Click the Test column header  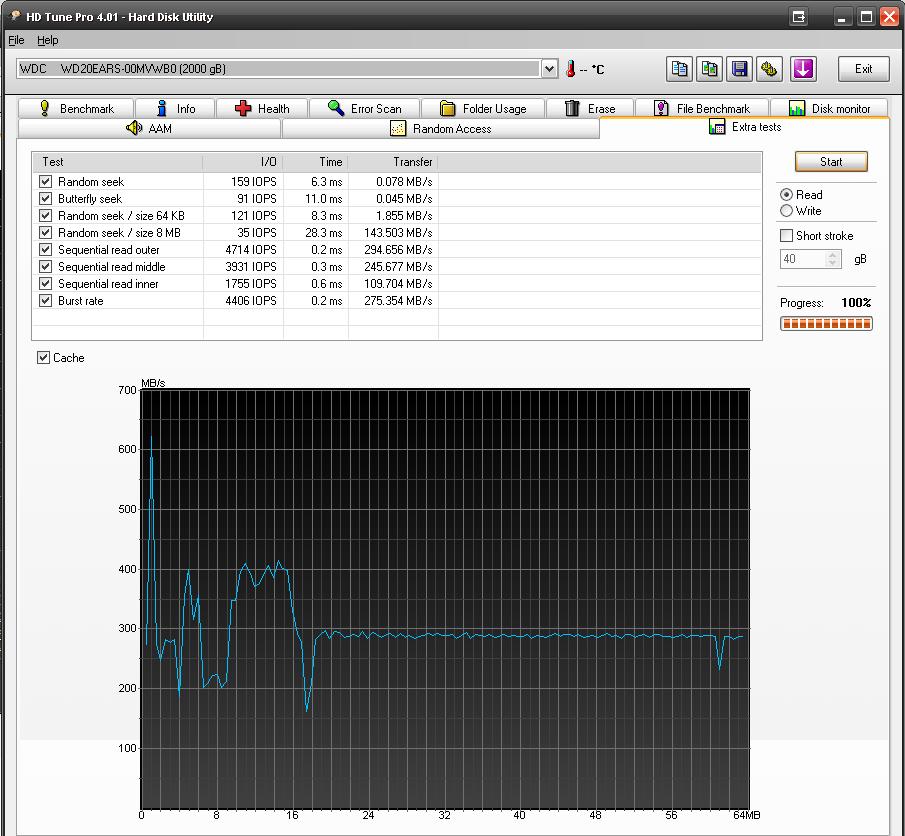[118, 162]
